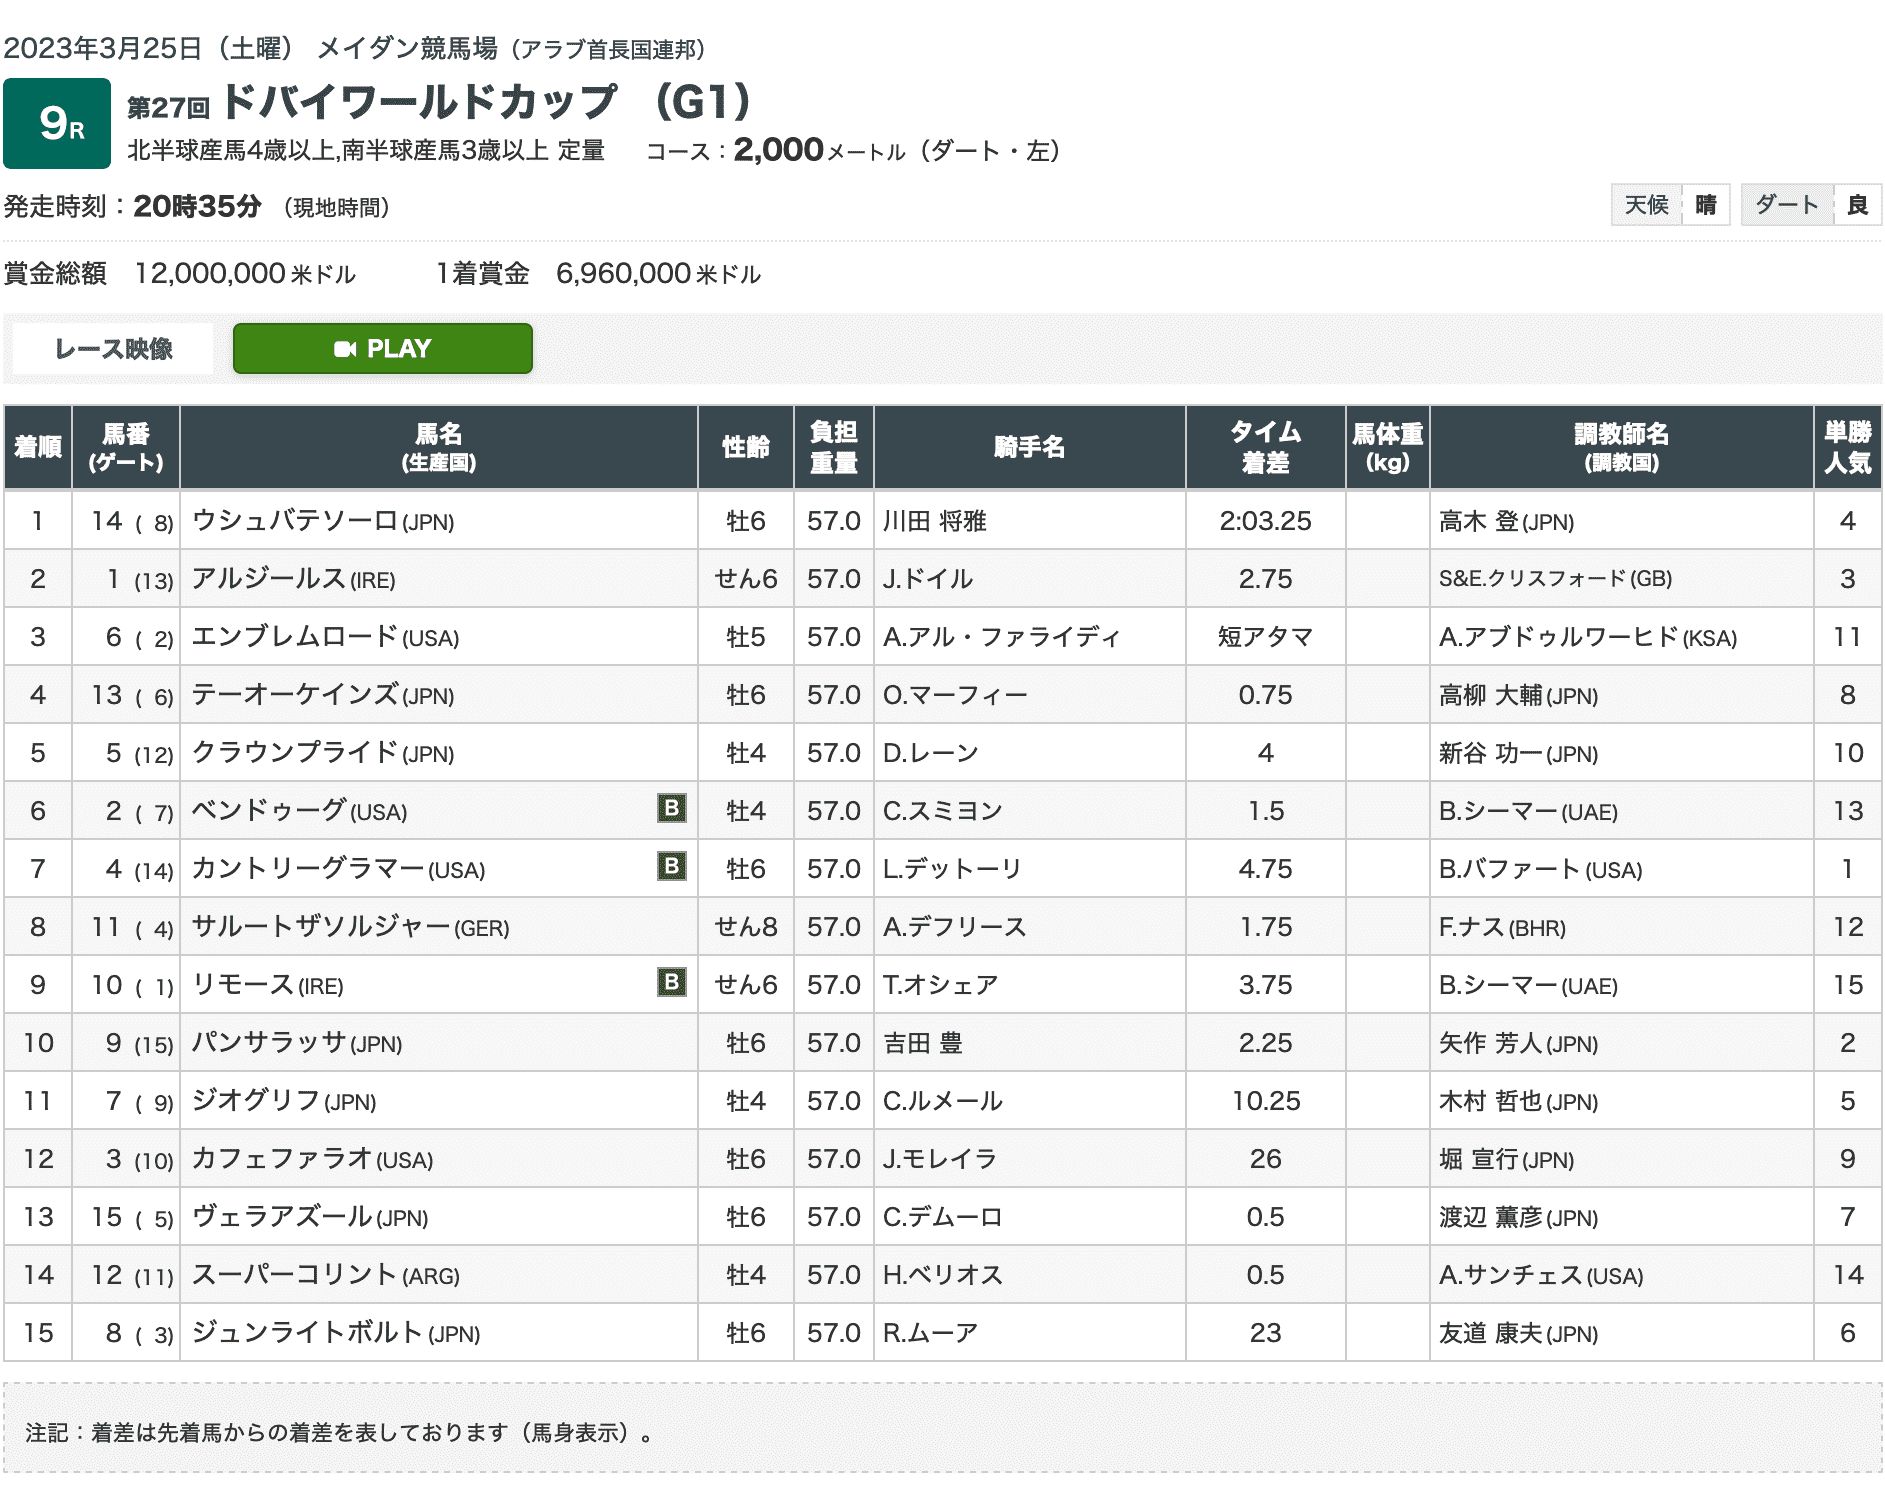Viewport: 1885px width, 1492px height.
Task: Click jockey name A.アル・ファライディ
Action: click(x=1001, y=637)
